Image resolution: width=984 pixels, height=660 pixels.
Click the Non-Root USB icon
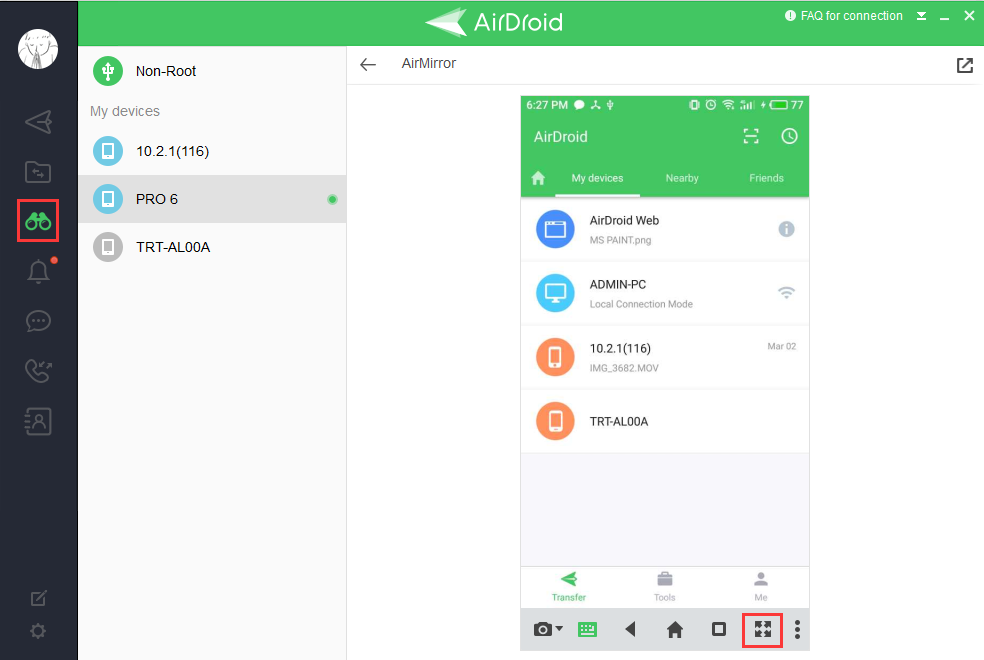pyautogui.click(x=108, y=71)
